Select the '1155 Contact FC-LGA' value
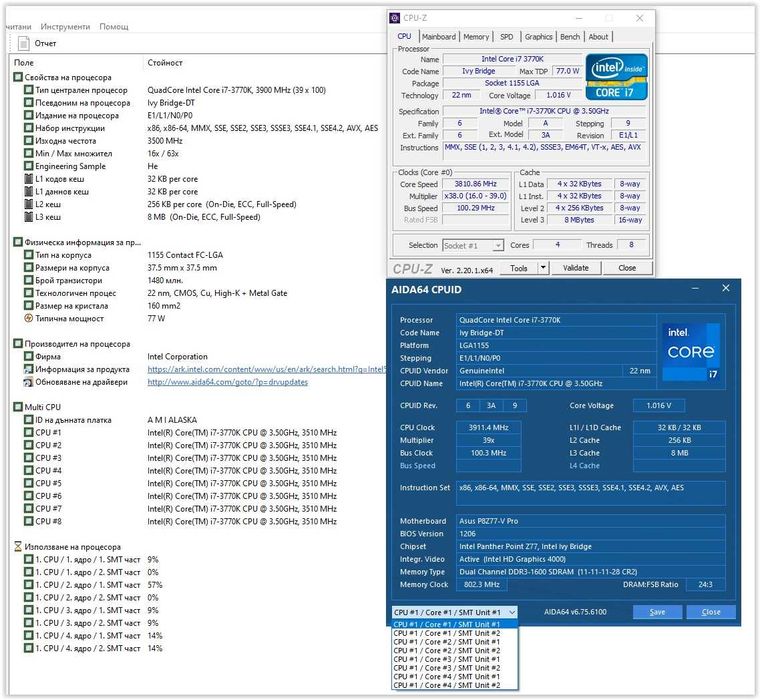Screen dimensions: 760x700 (x=185, y=255)
